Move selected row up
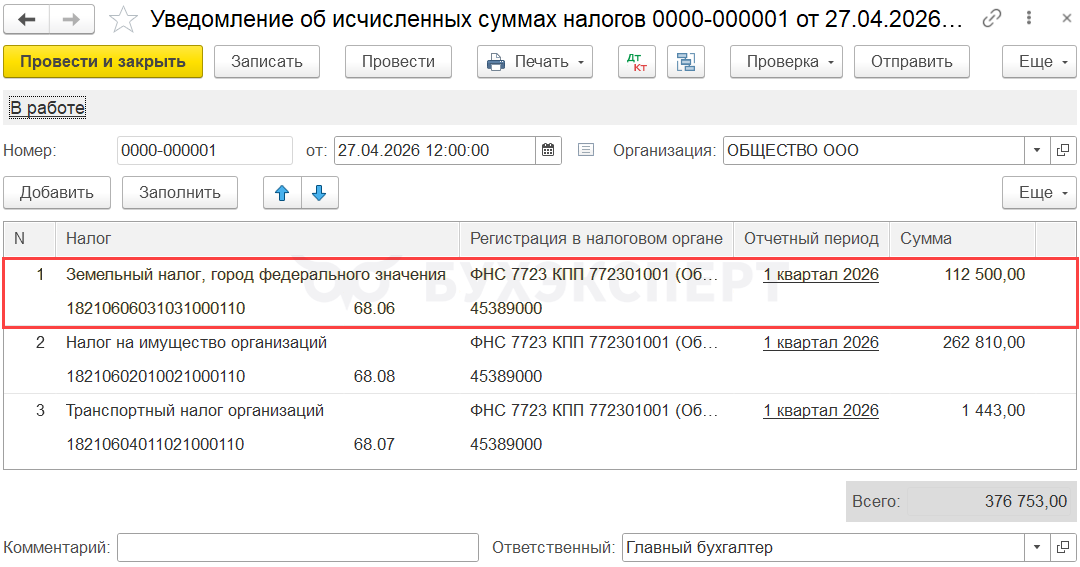The image size is (1080, 567). click(282, 193)
